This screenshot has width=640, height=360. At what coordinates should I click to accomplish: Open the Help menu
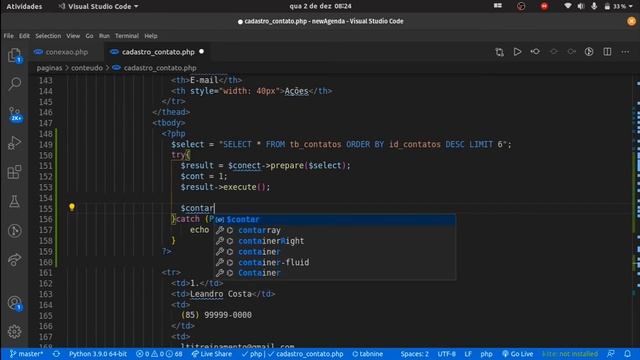[151, 36]
